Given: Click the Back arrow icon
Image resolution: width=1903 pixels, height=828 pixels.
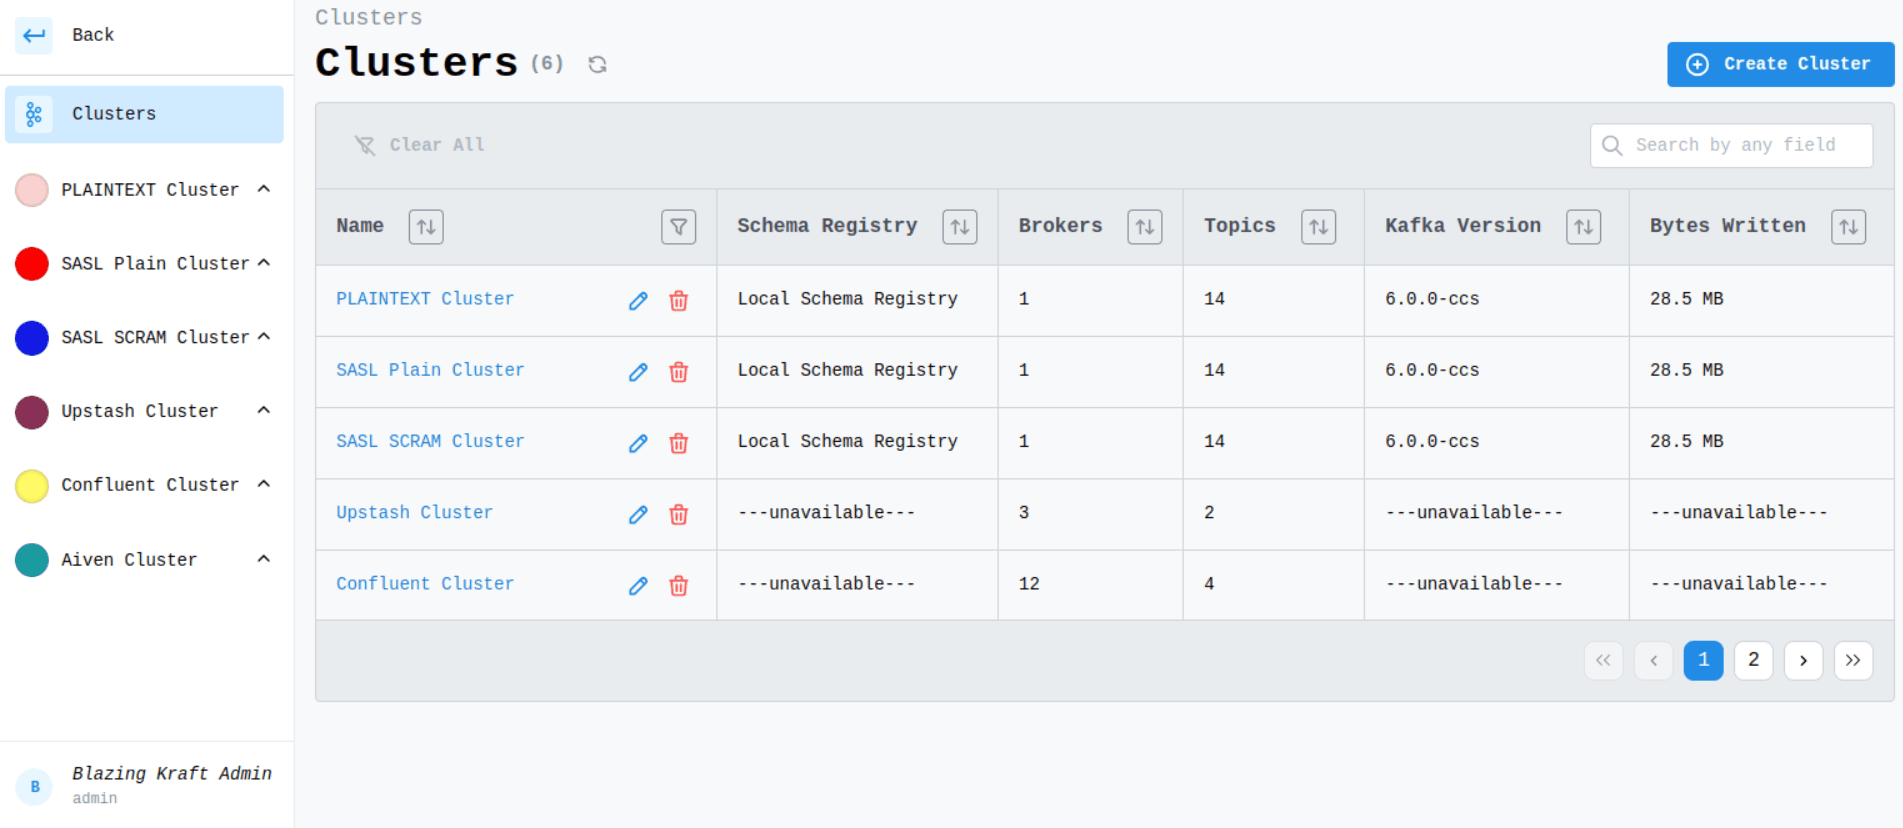Looking at the screenshot, I should coord(34,36).
